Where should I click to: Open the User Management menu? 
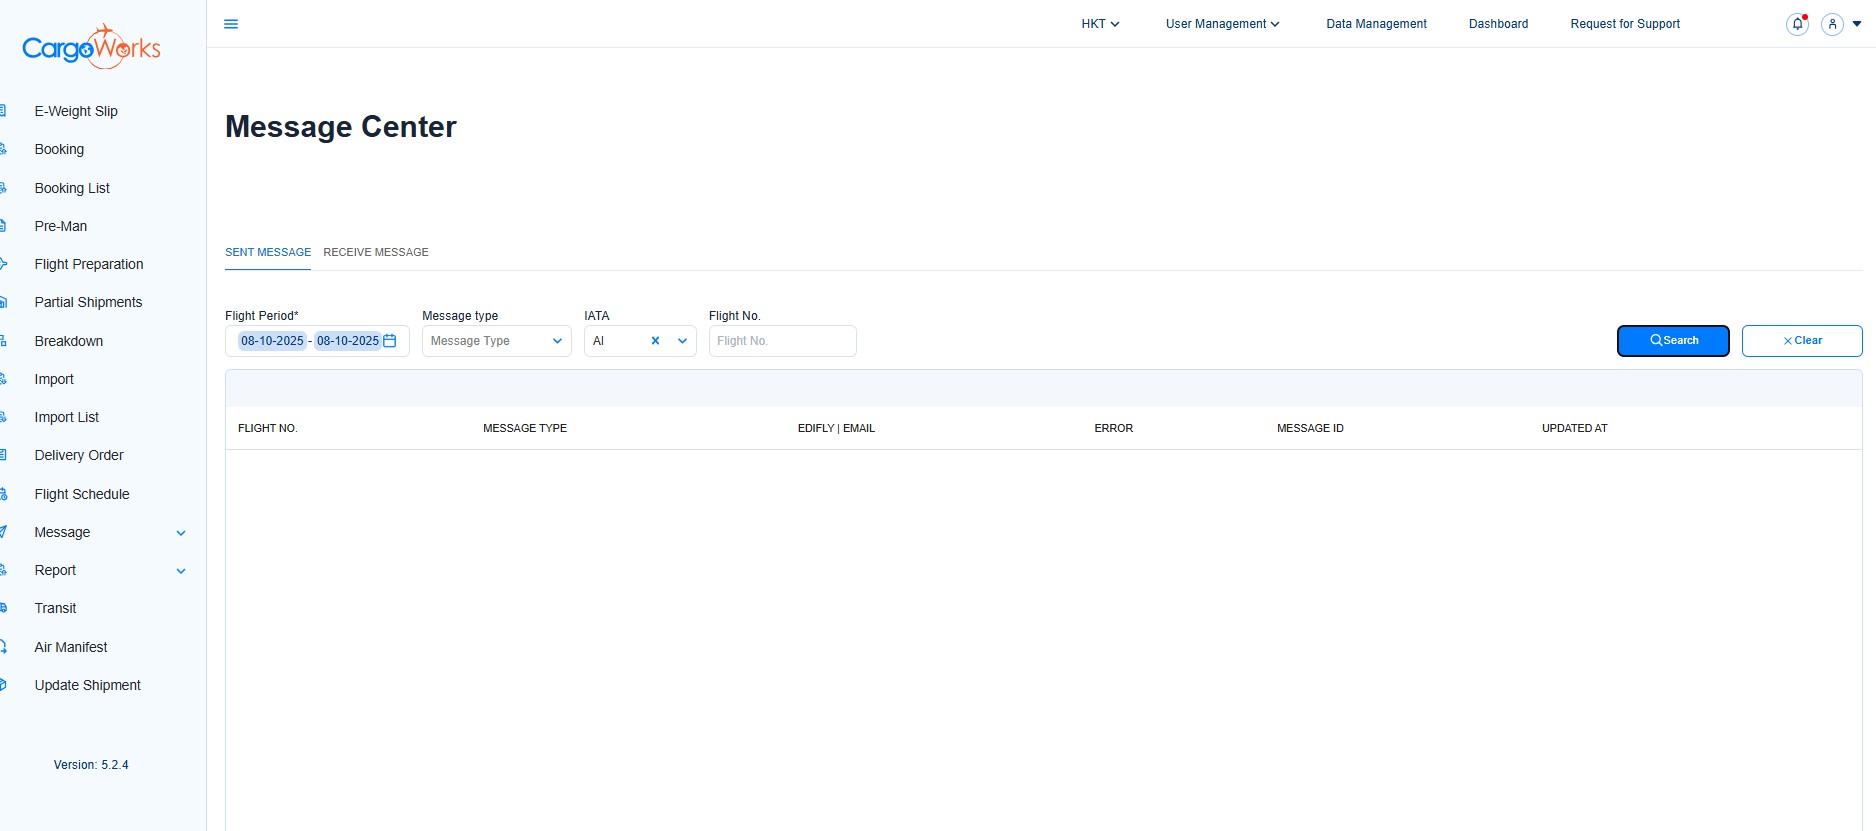(1221, 24)
